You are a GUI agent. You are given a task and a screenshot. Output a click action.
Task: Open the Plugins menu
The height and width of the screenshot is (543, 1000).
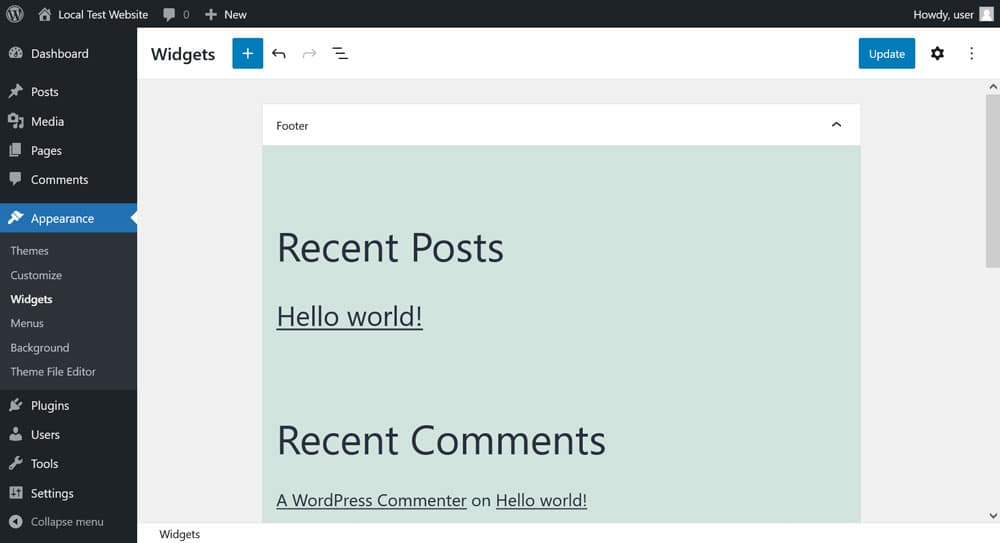pyautogui.click(x=50, y=406)
